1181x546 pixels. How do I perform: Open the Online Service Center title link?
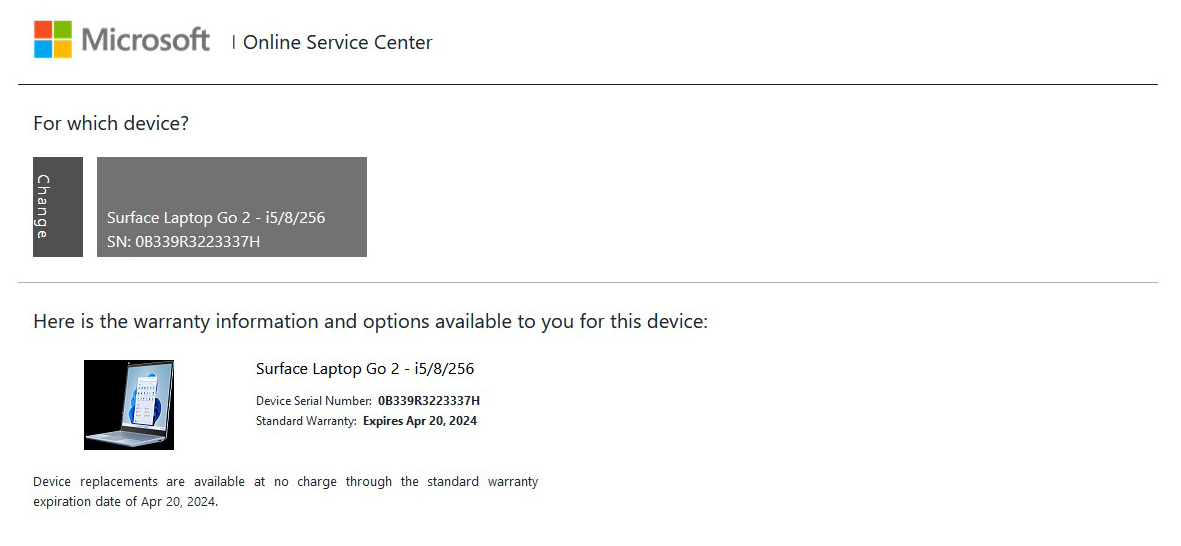(x=337, y=43)
